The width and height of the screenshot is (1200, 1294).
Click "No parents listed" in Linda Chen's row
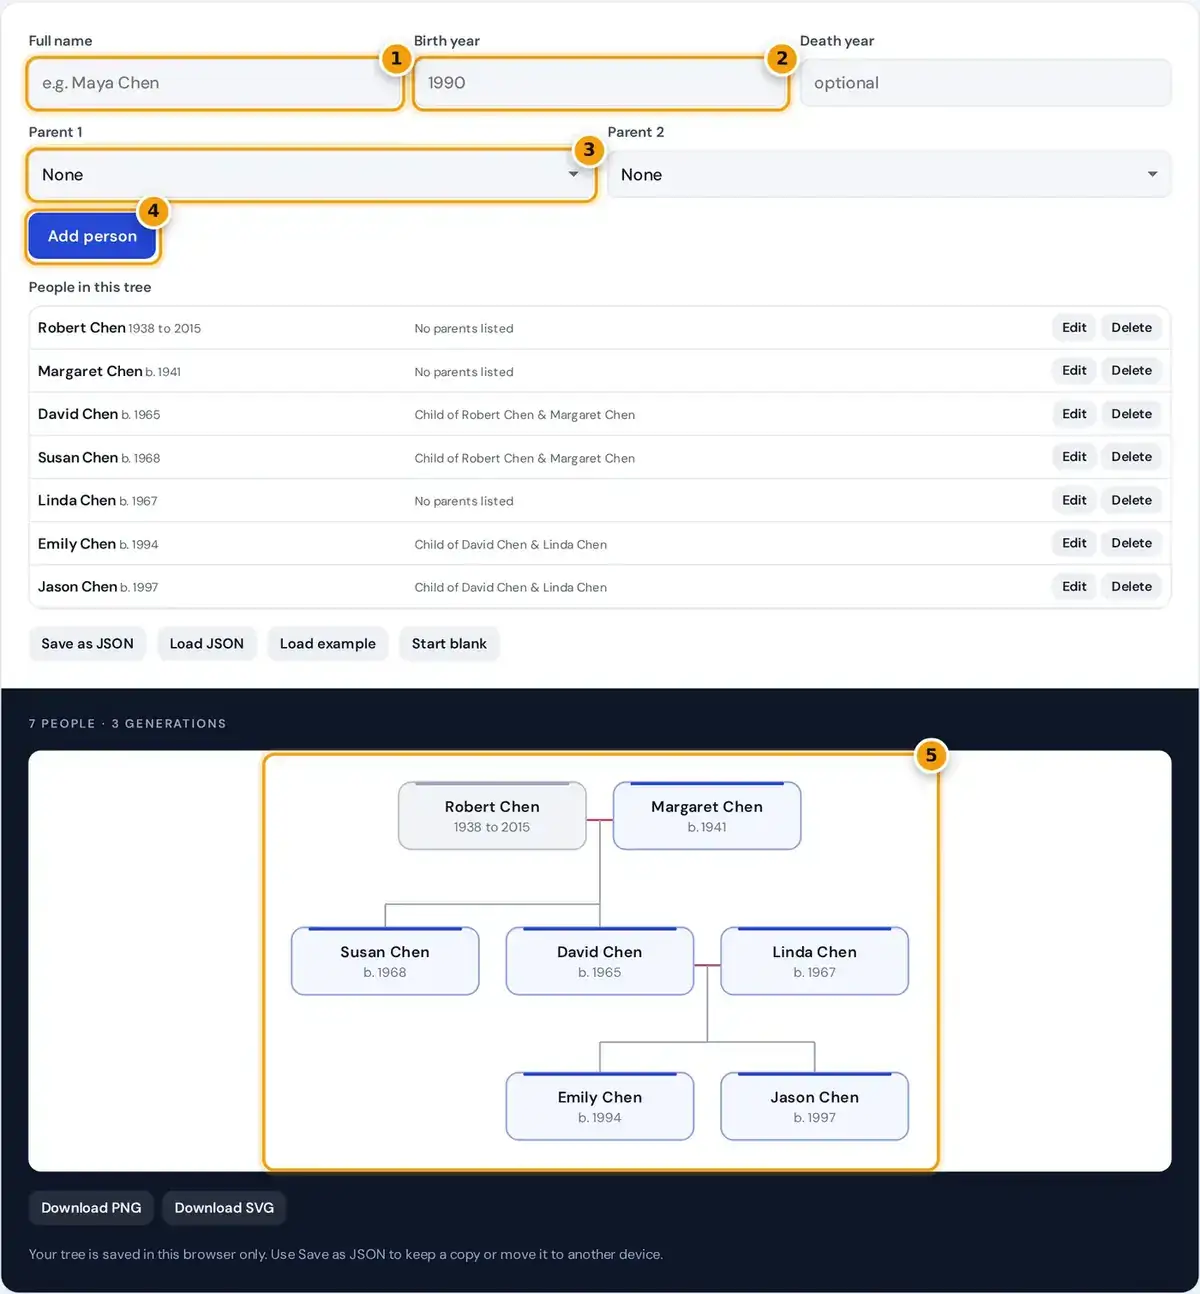[464, 501]
